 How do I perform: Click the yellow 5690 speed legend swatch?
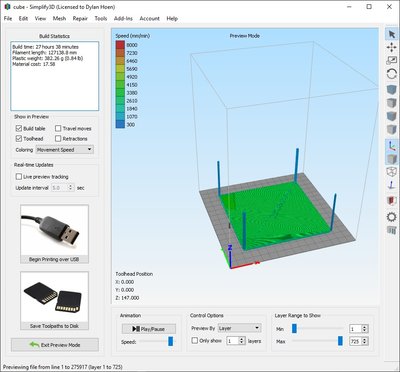point(120,69)
